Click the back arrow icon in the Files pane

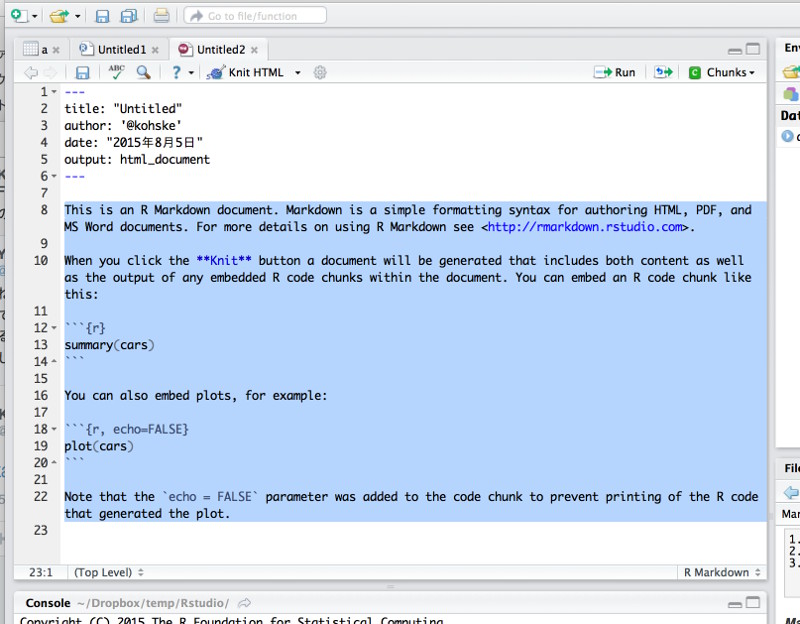(x=791, y=492)
